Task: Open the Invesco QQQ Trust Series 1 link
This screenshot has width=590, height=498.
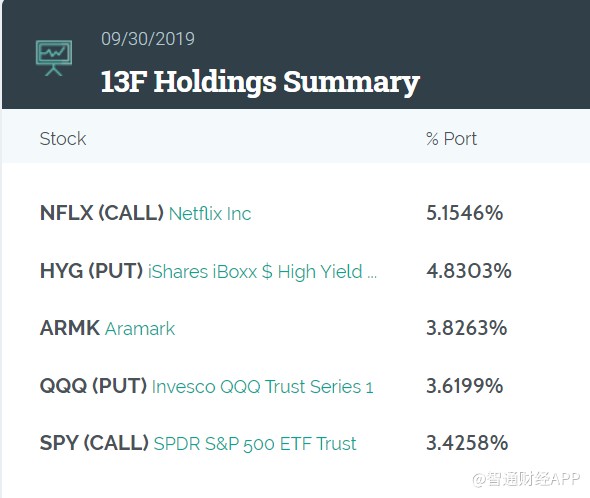Action: pyautogui.click(x=263, y=387)
